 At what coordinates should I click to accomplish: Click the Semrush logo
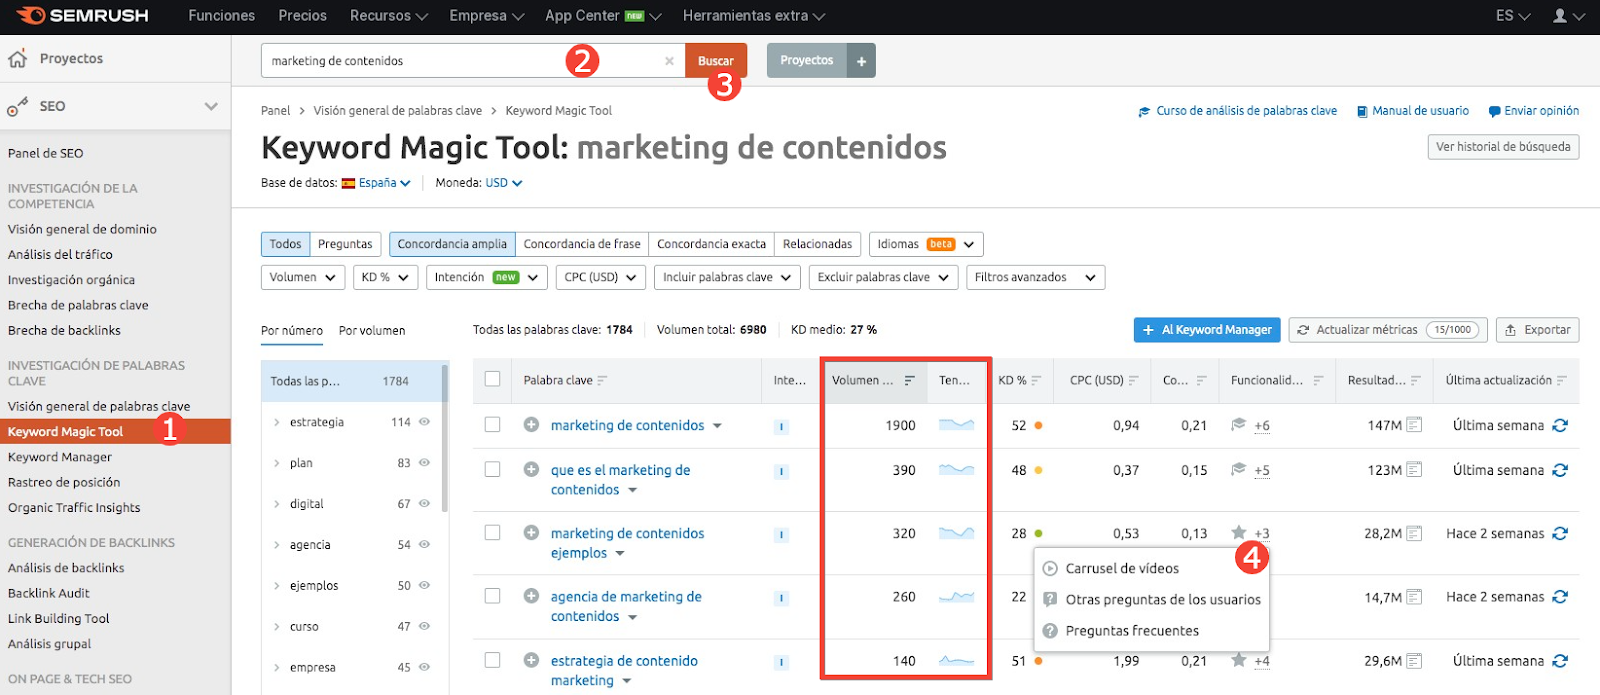click(83, 16)
